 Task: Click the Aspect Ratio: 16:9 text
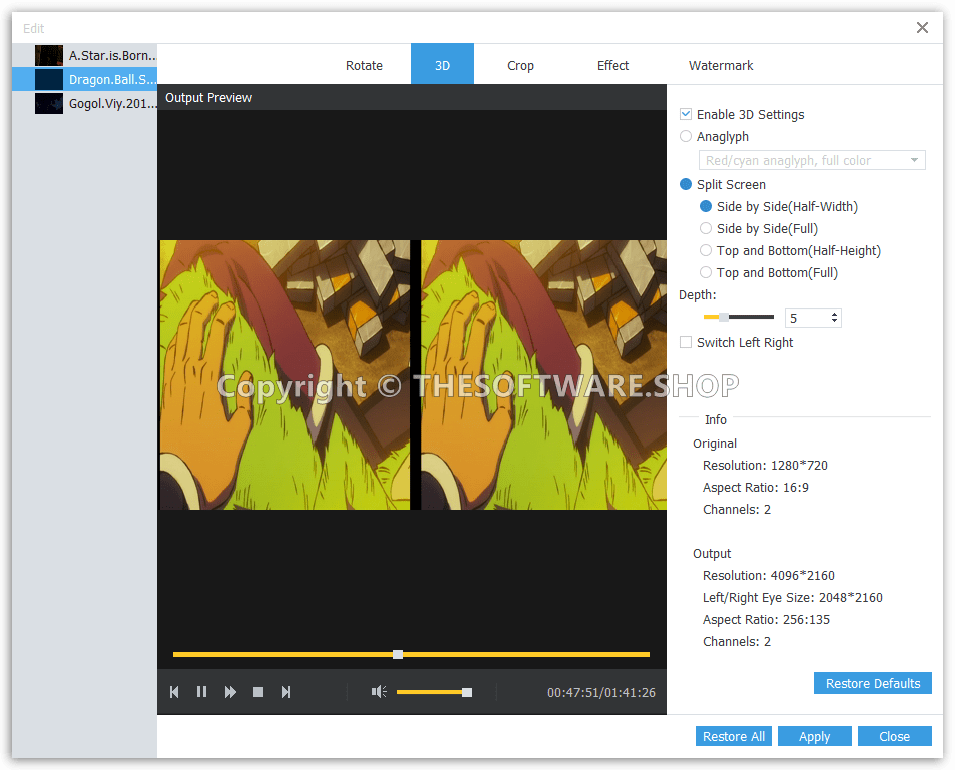(x=756, y=487)
